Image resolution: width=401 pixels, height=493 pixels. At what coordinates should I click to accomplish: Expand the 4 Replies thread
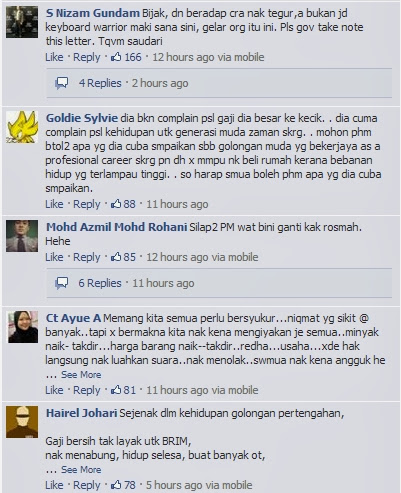100,83
